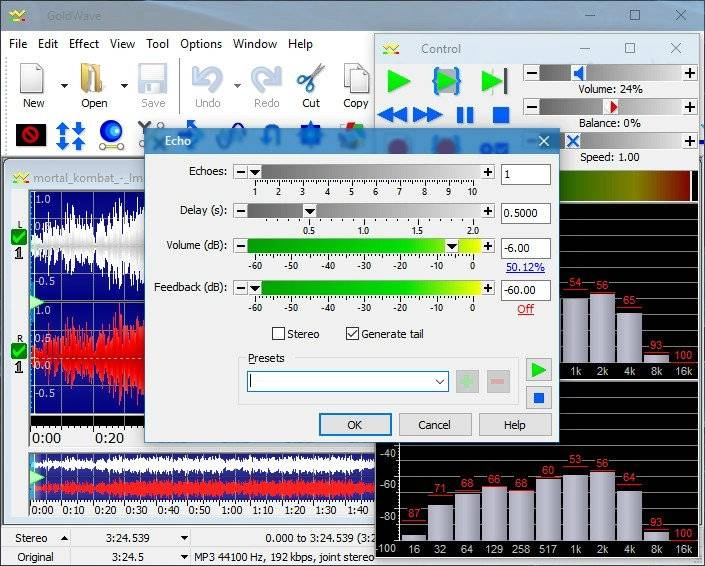Open the Help menu

coord(300,44)
